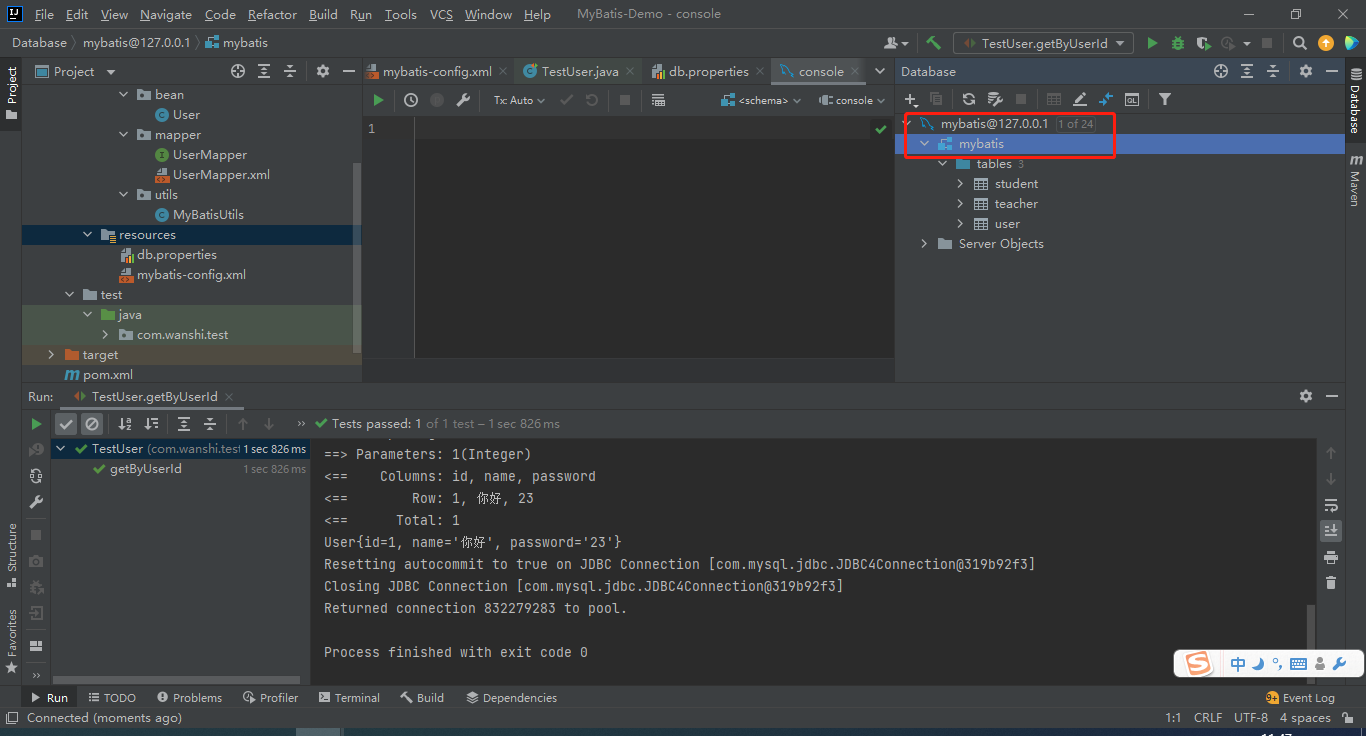
Task: Expand the target folder in Project tree
Action: [x=52, y=355]
